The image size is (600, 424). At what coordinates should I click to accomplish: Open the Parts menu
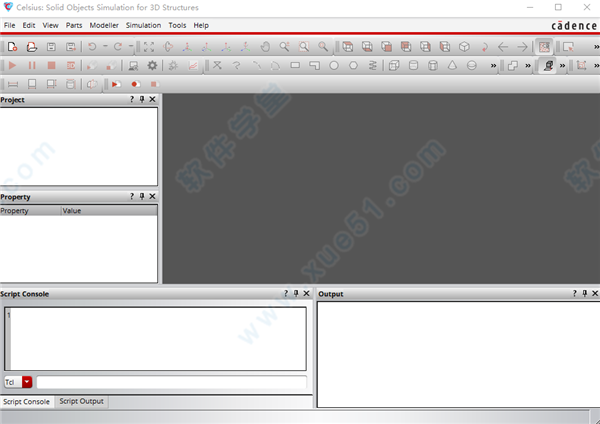(x=74, y=25)
